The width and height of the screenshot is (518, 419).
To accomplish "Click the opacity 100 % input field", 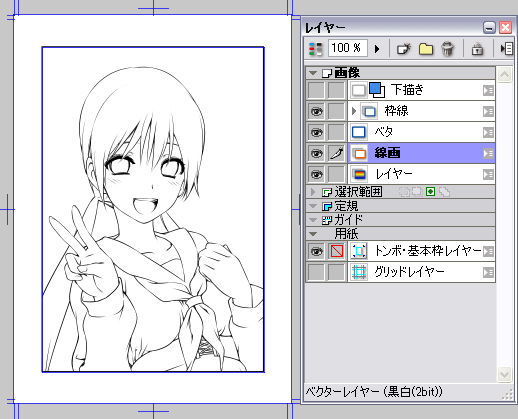I will tap(348, 48).
